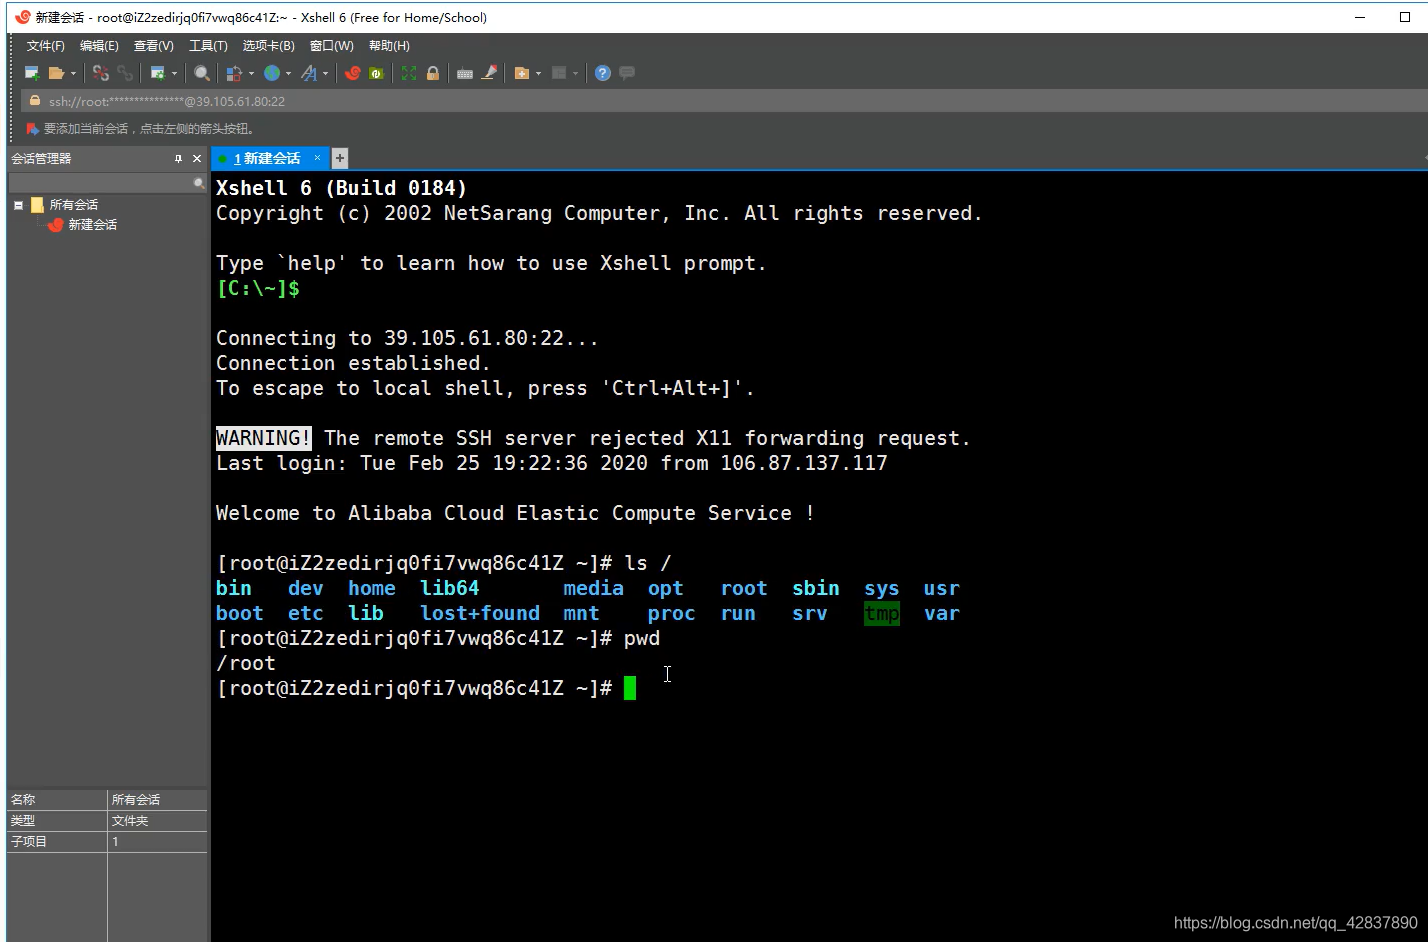Click the address bar lock icon

coord(35,101)
